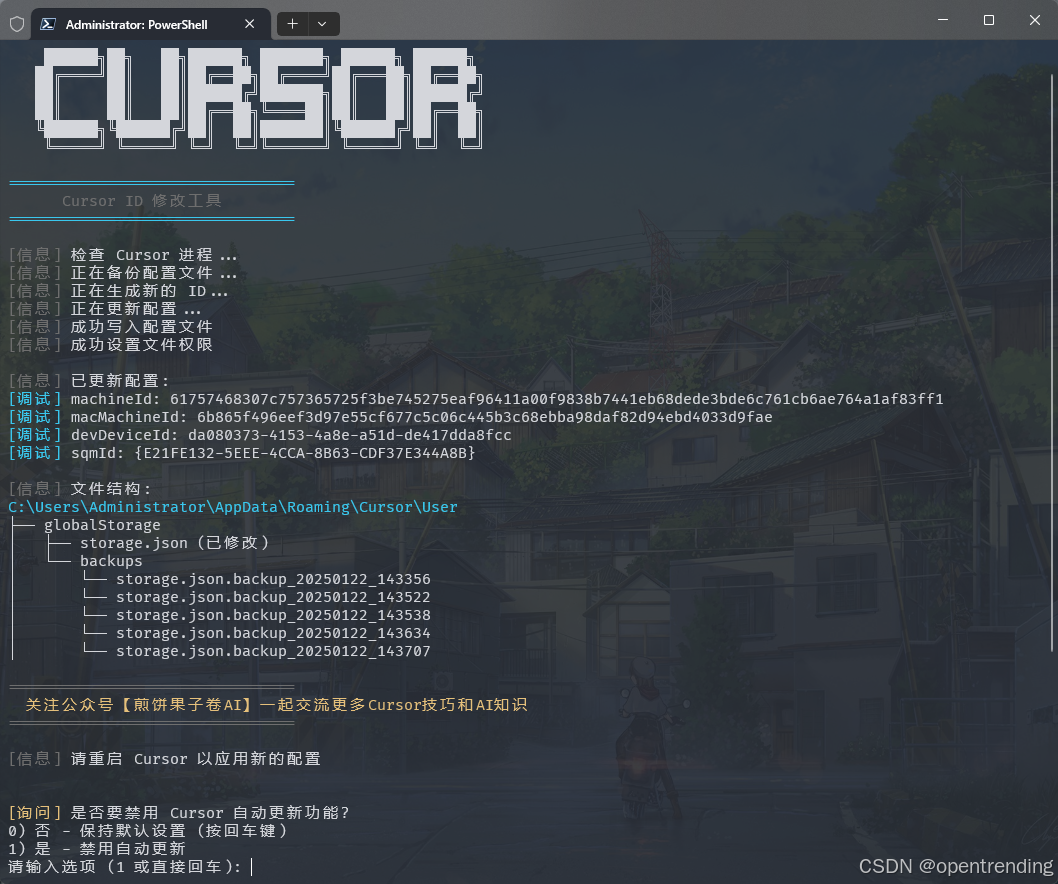1058x884 pixels.
Task: Close the Administrator: PowerShell tab
Action: 250,24
